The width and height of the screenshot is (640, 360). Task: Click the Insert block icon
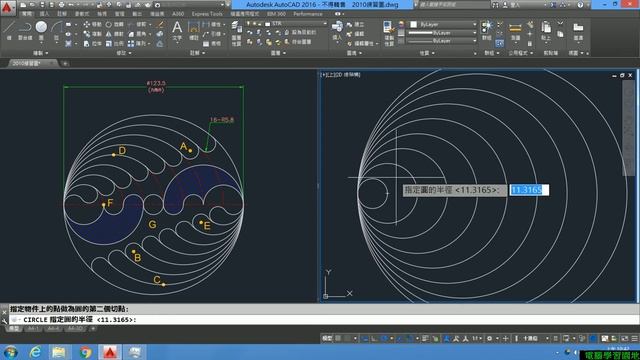tap(337, 31)
